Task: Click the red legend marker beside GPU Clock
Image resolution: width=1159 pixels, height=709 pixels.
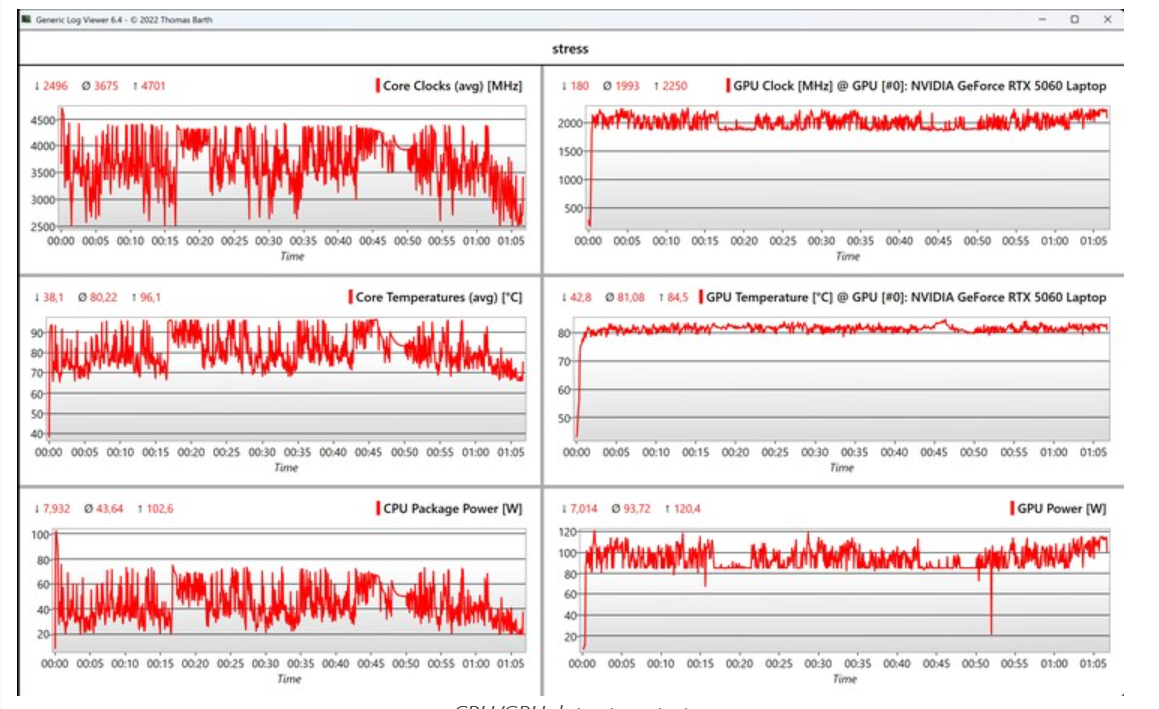Action: 728,86
